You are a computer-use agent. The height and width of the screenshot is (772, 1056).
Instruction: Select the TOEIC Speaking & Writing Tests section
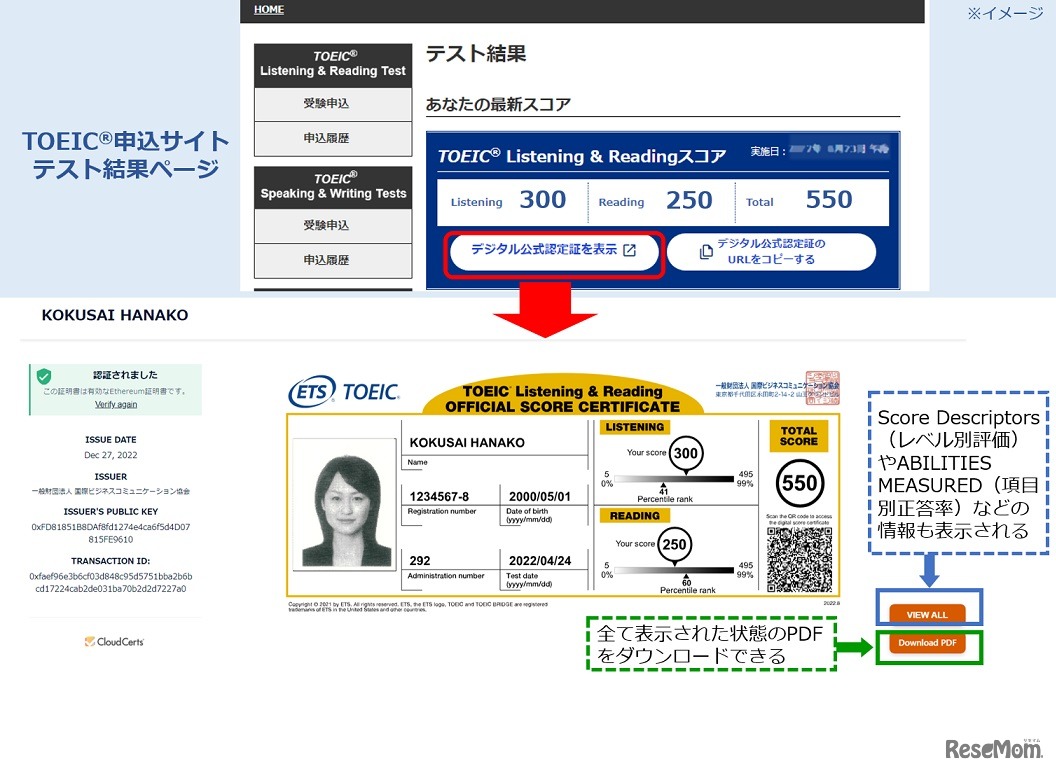332,185
